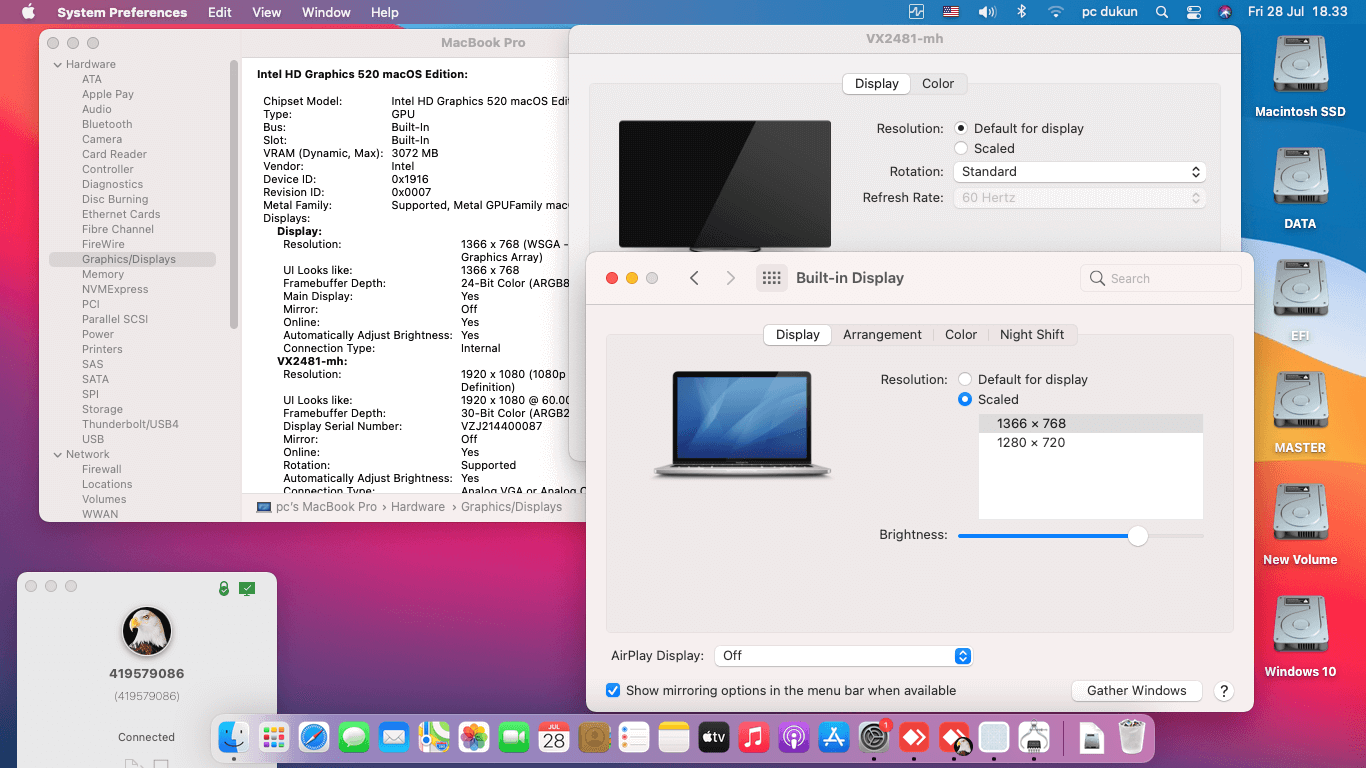Select the 1366 × 768 scaled resolution

1091,423
